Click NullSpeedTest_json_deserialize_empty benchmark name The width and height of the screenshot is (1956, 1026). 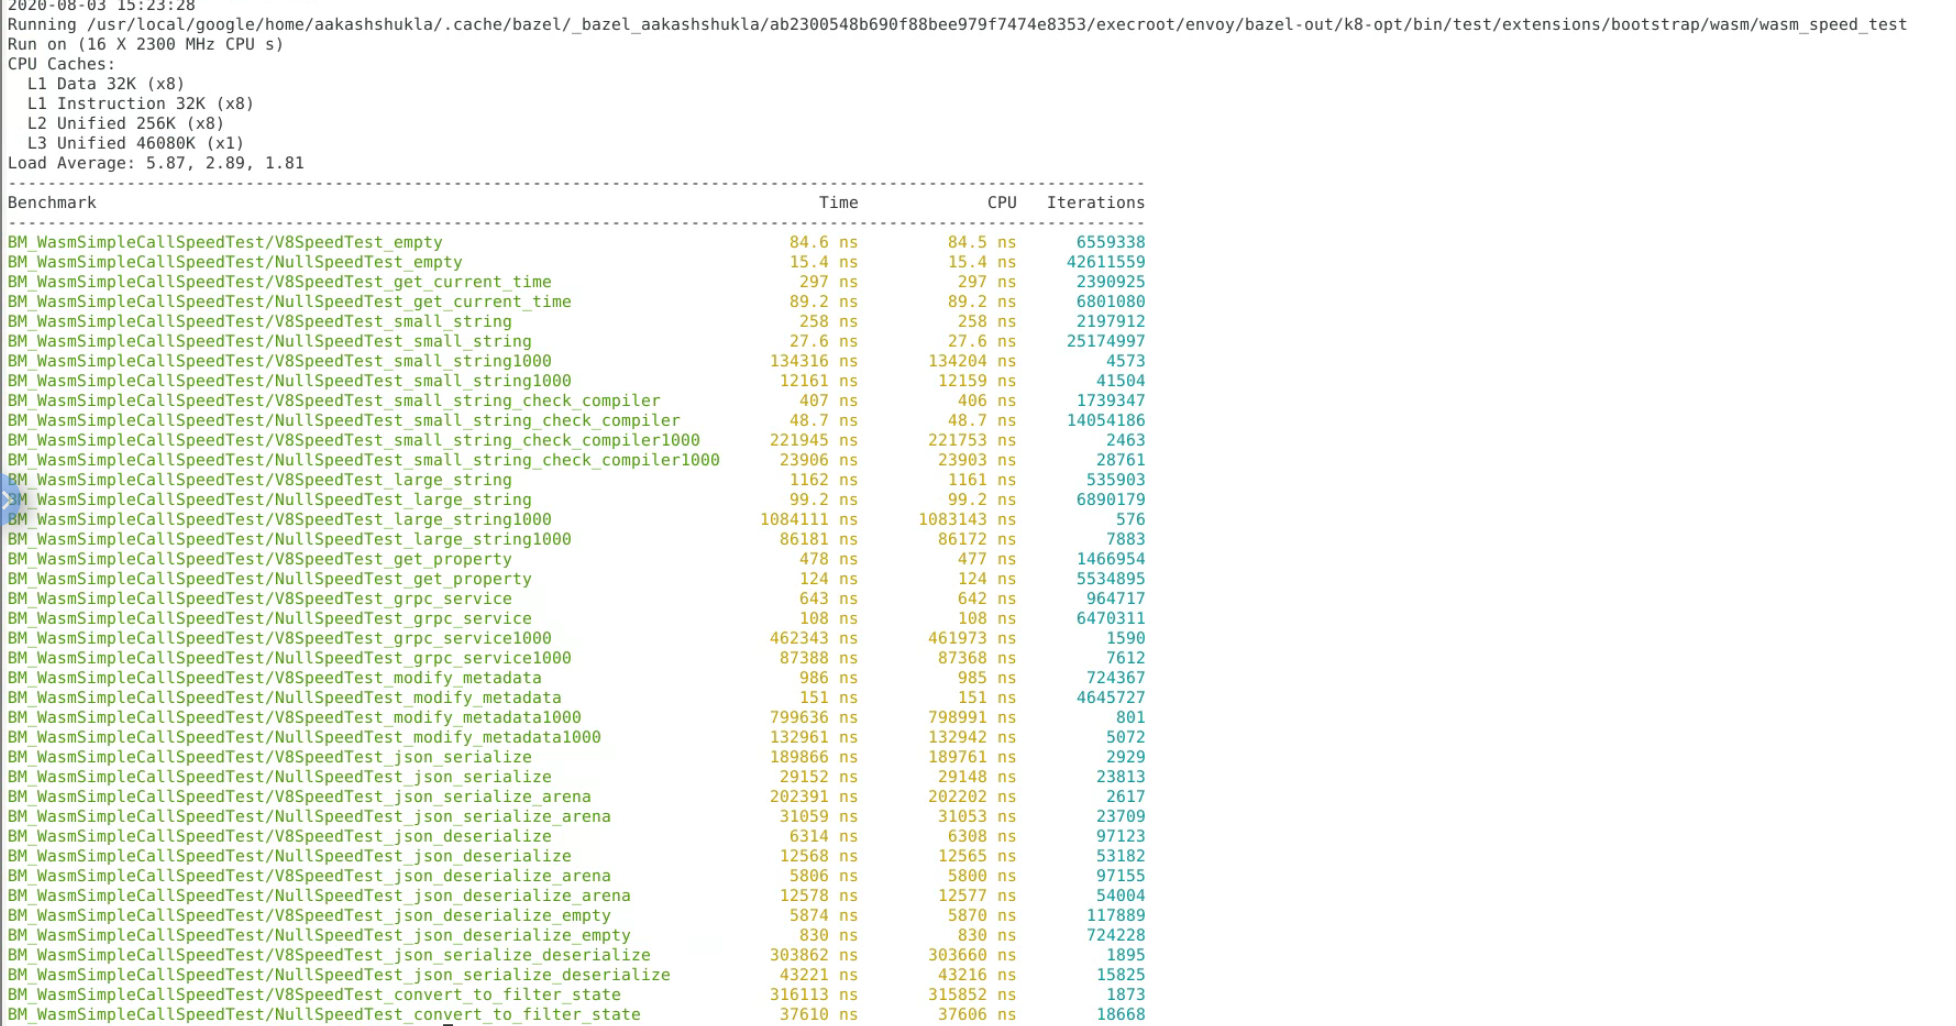tap(320, 935)
